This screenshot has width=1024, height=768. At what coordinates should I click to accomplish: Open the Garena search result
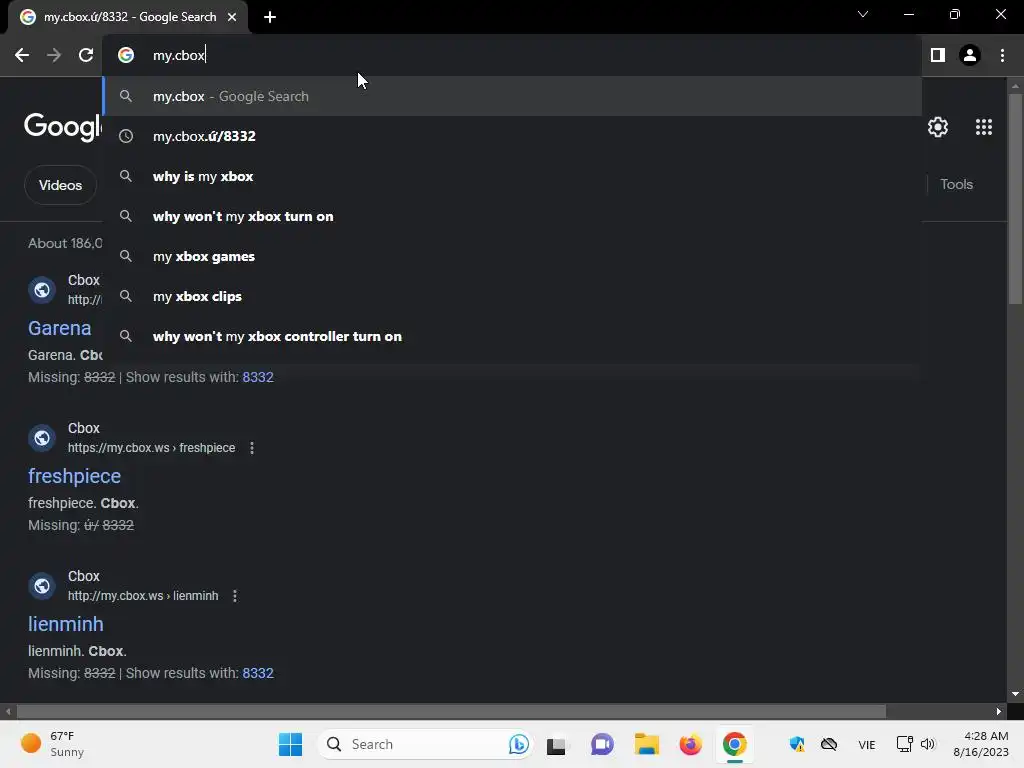tap(59, 328)
